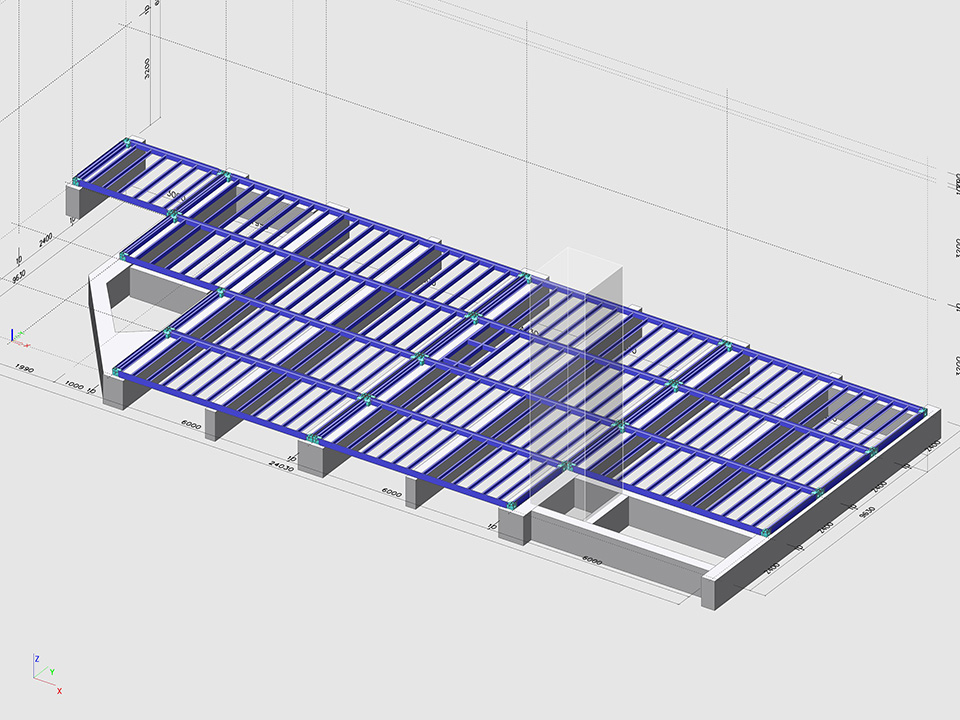Select the leftmost 6000 dimension label

[x=191, y=426]
